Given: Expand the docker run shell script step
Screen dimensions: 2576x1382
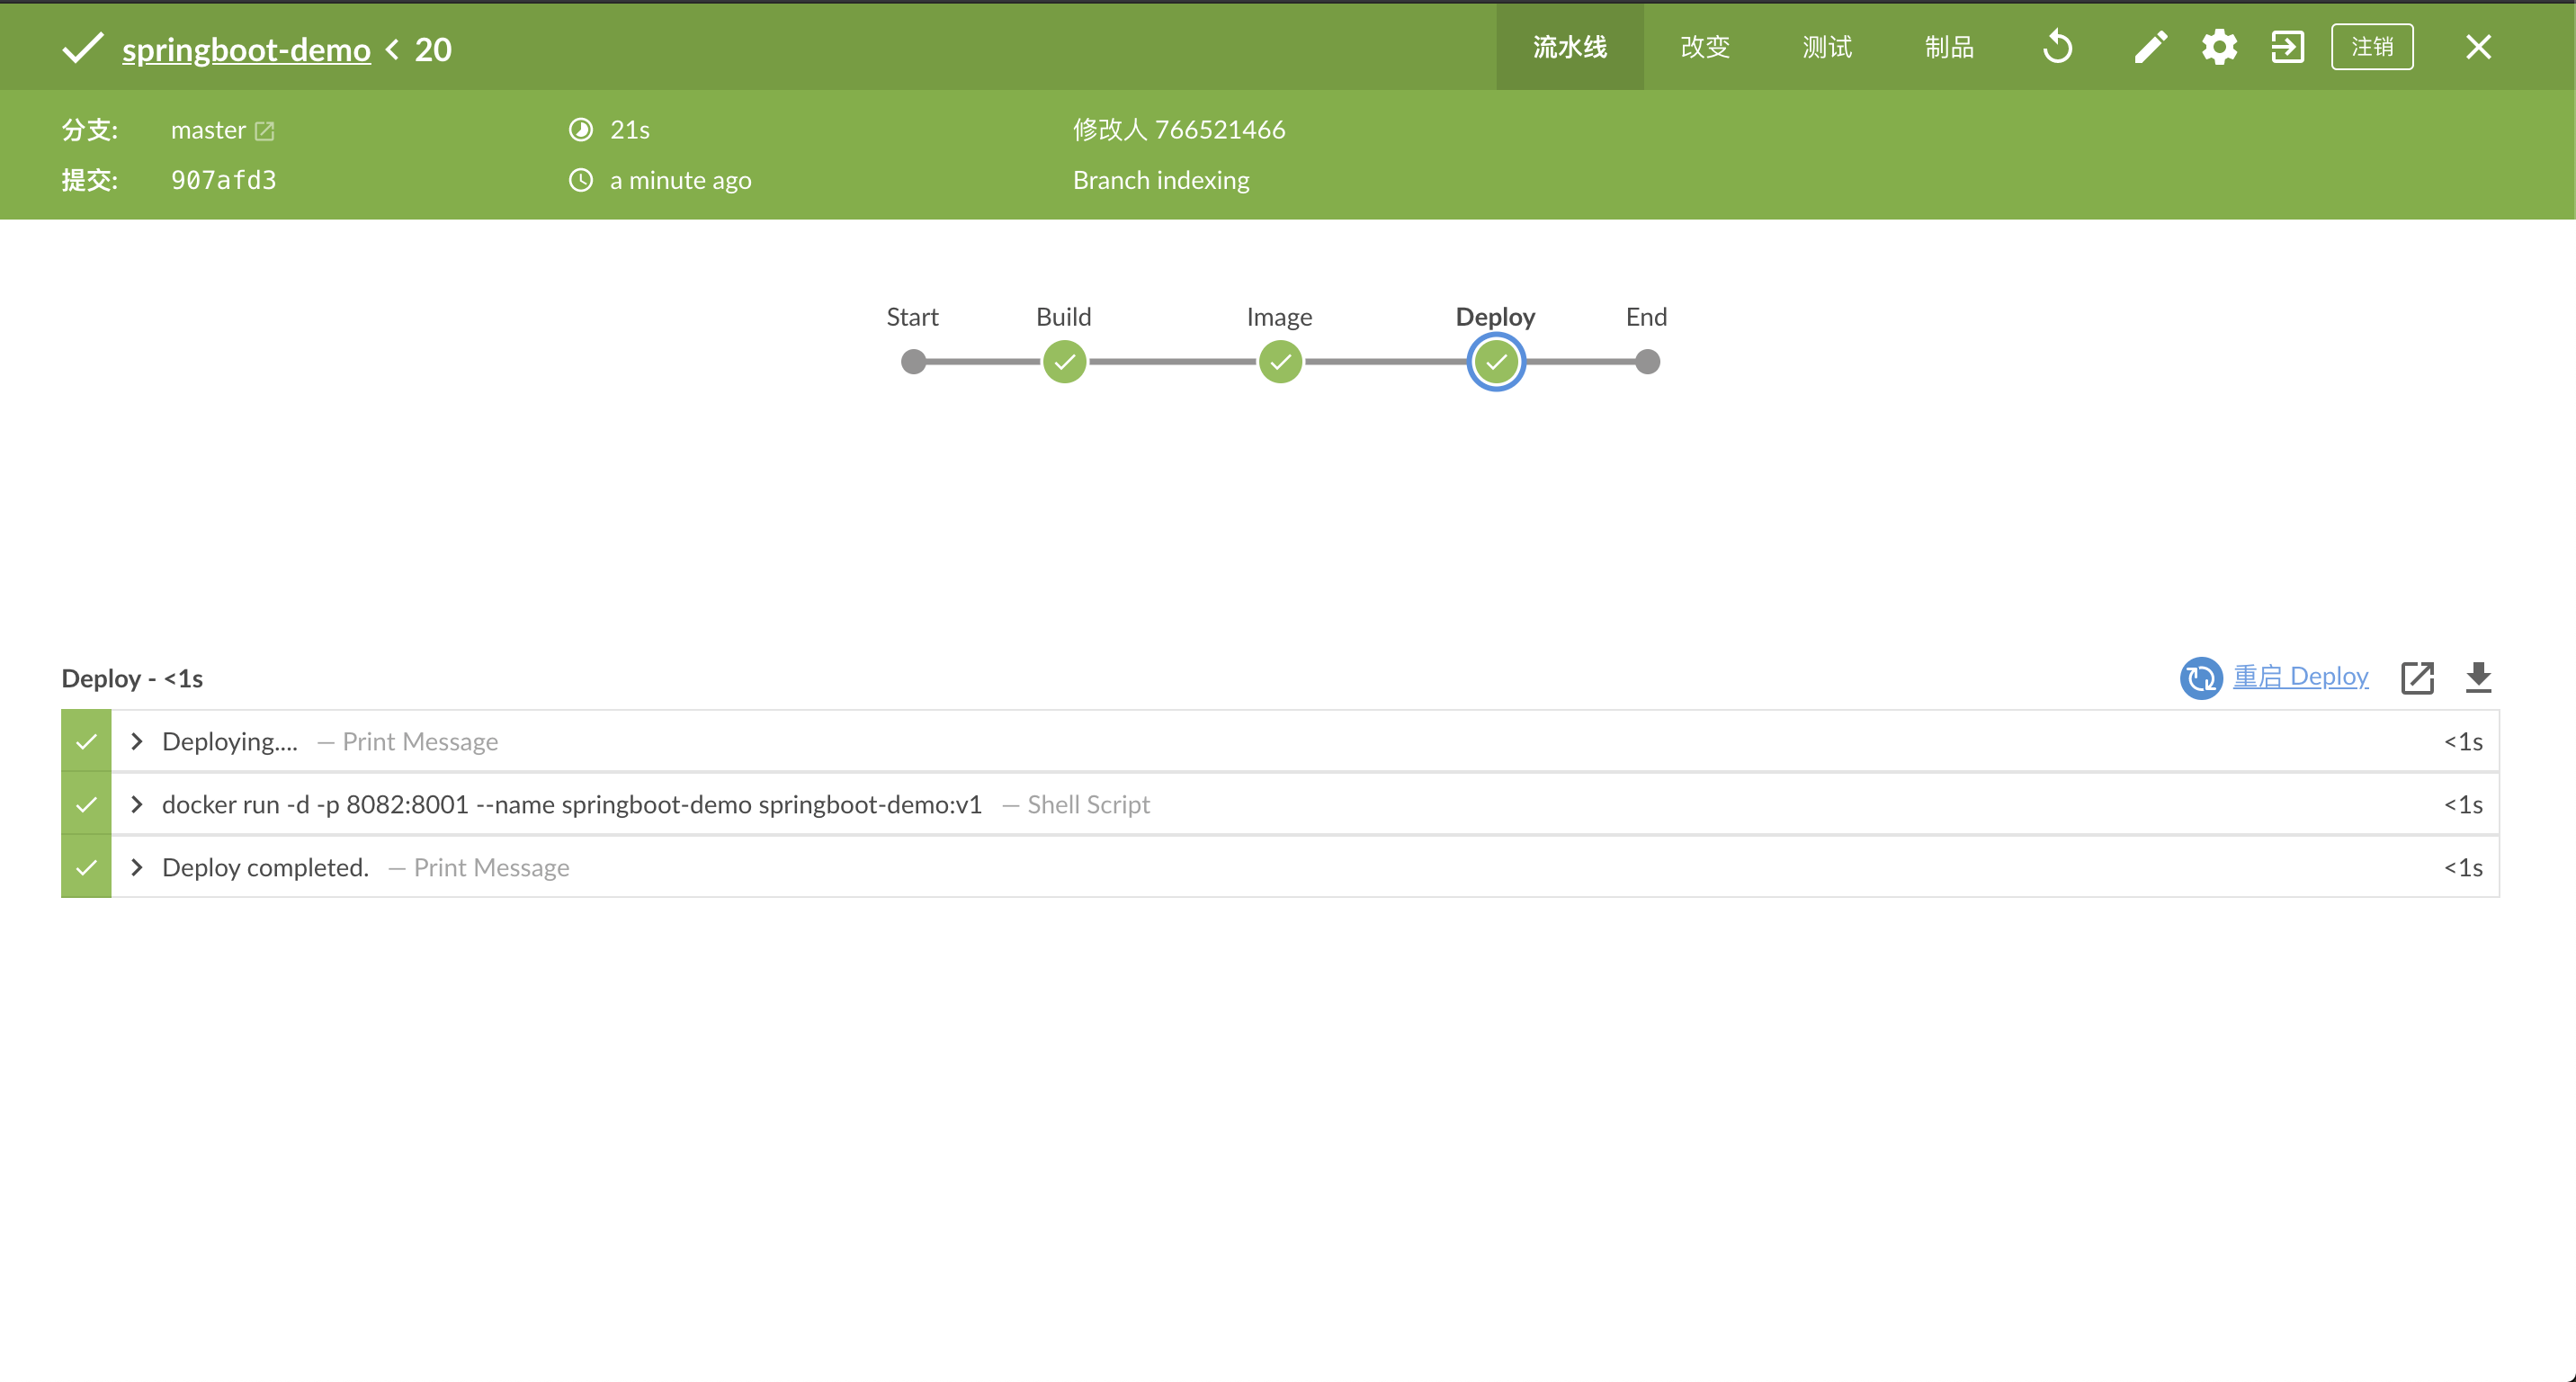Looking at the screenshot, I should [x=137, y=804].
